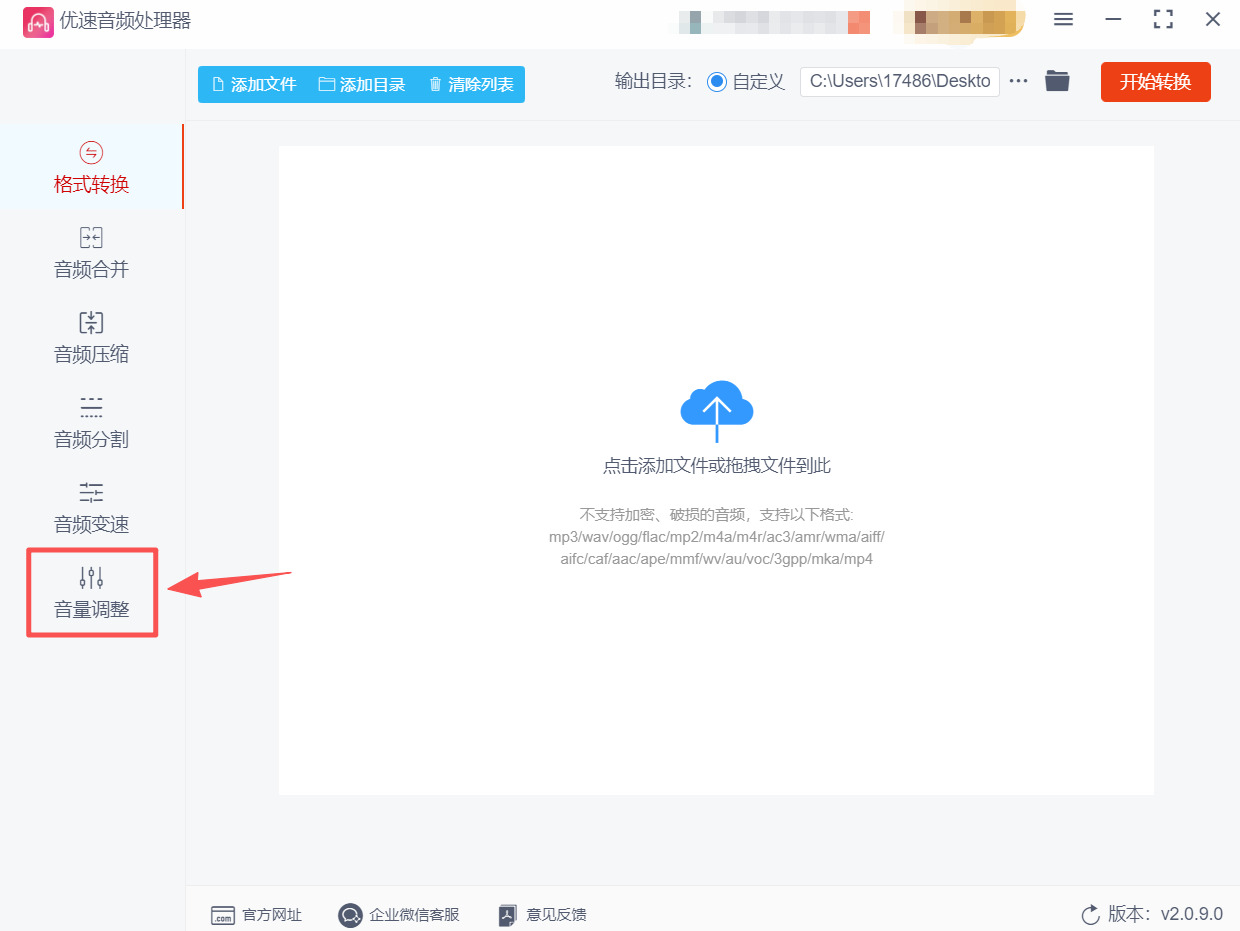The image size is (1240, 931).
Task: Click the refresh icon beside 版本 v2.0.9.0
Action: pyautogui.click(x=1090, y=915)
